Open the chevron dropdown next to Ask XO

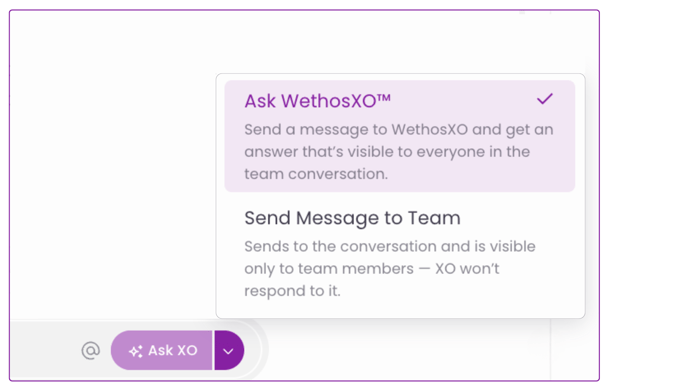pos(229,350)
